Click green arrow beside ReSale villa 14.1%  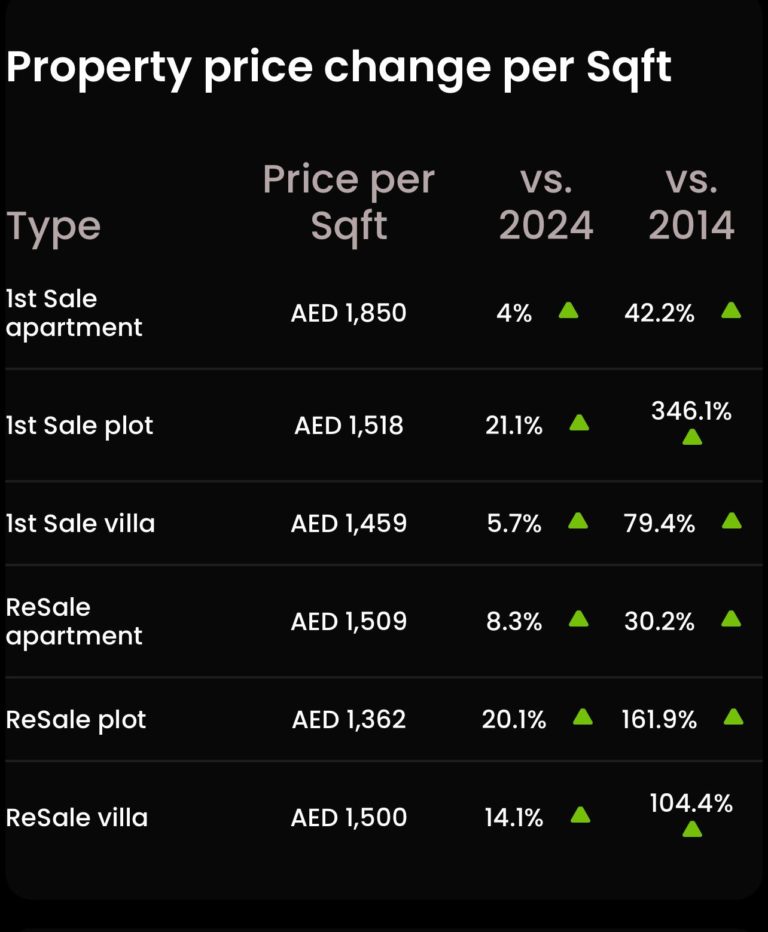(x=580, y=815)
